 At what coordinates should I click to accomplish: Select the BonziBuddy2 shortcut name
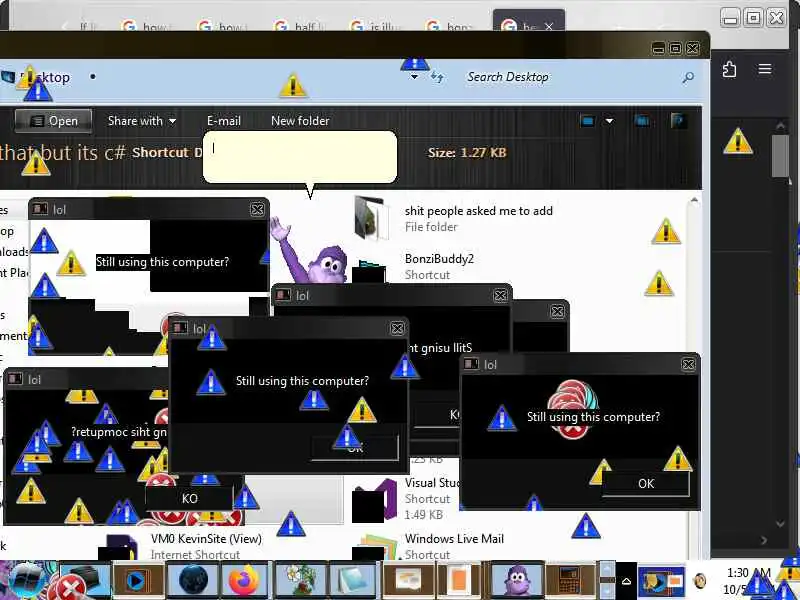click(x=439, y=259)
